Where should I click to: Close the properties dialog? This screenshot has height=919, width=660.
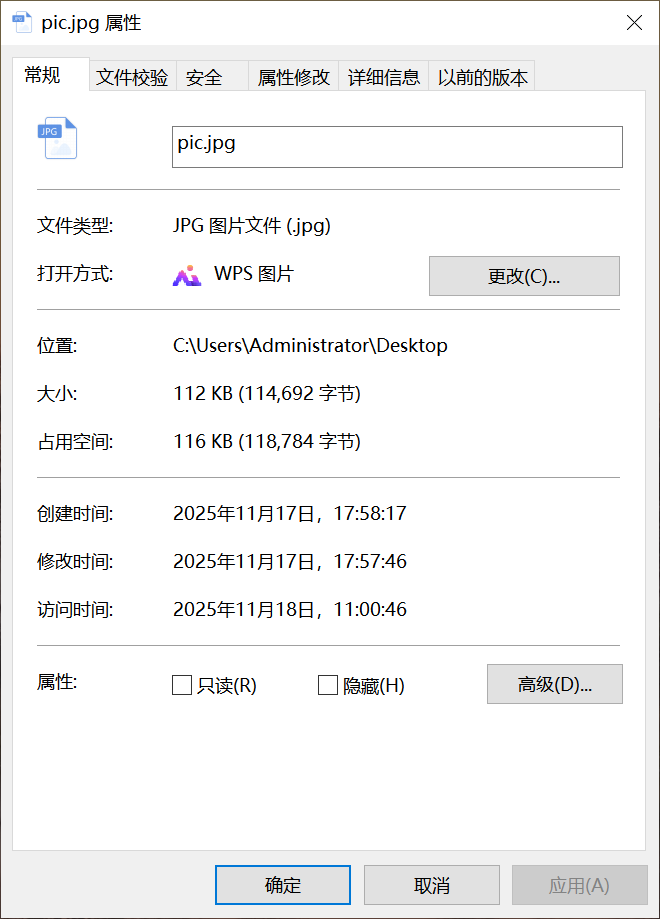click(634, 22)
